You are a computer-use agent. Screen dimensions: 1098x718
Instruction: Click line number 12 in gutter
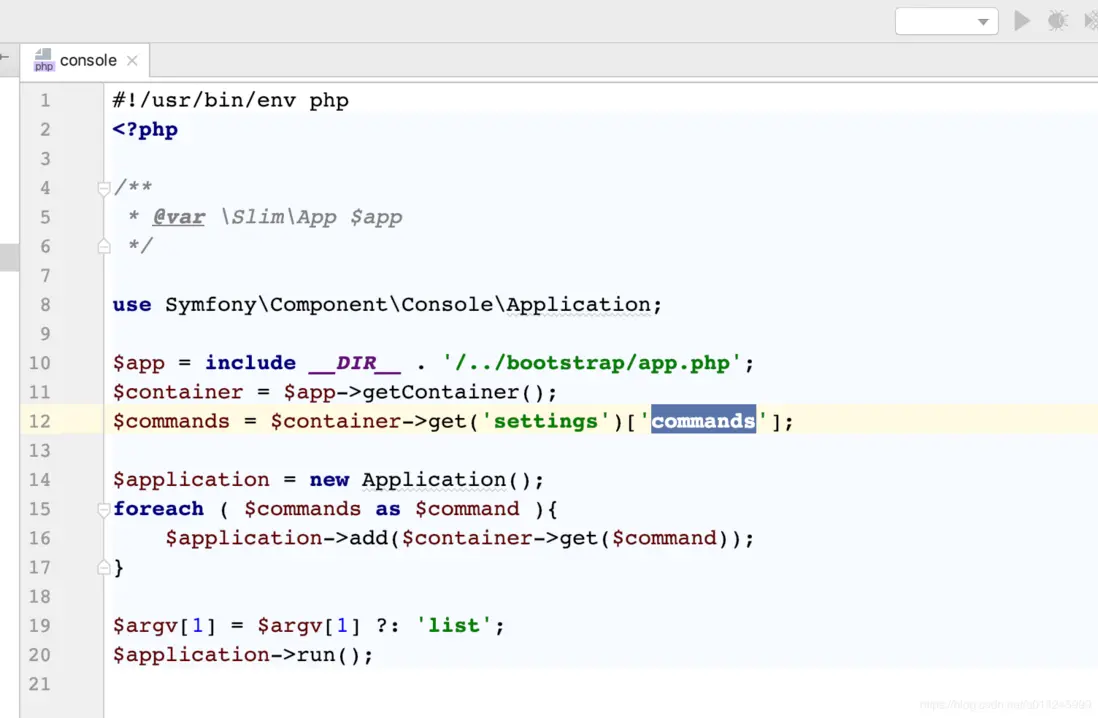coord(39,421)
